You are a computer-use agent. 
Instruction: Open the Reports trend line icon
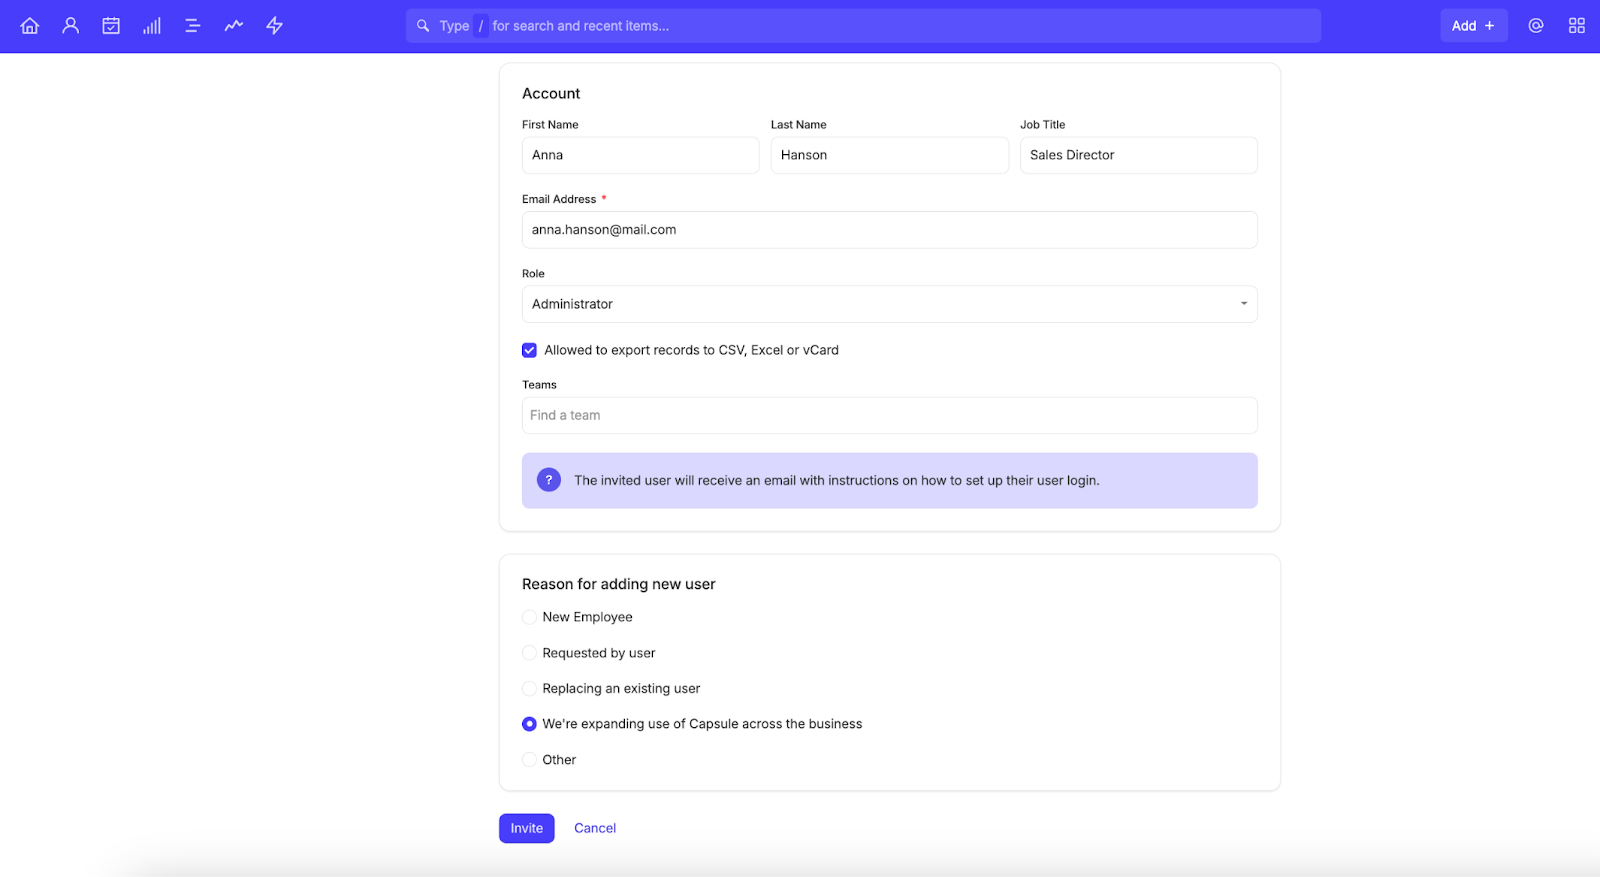[234, 26]
